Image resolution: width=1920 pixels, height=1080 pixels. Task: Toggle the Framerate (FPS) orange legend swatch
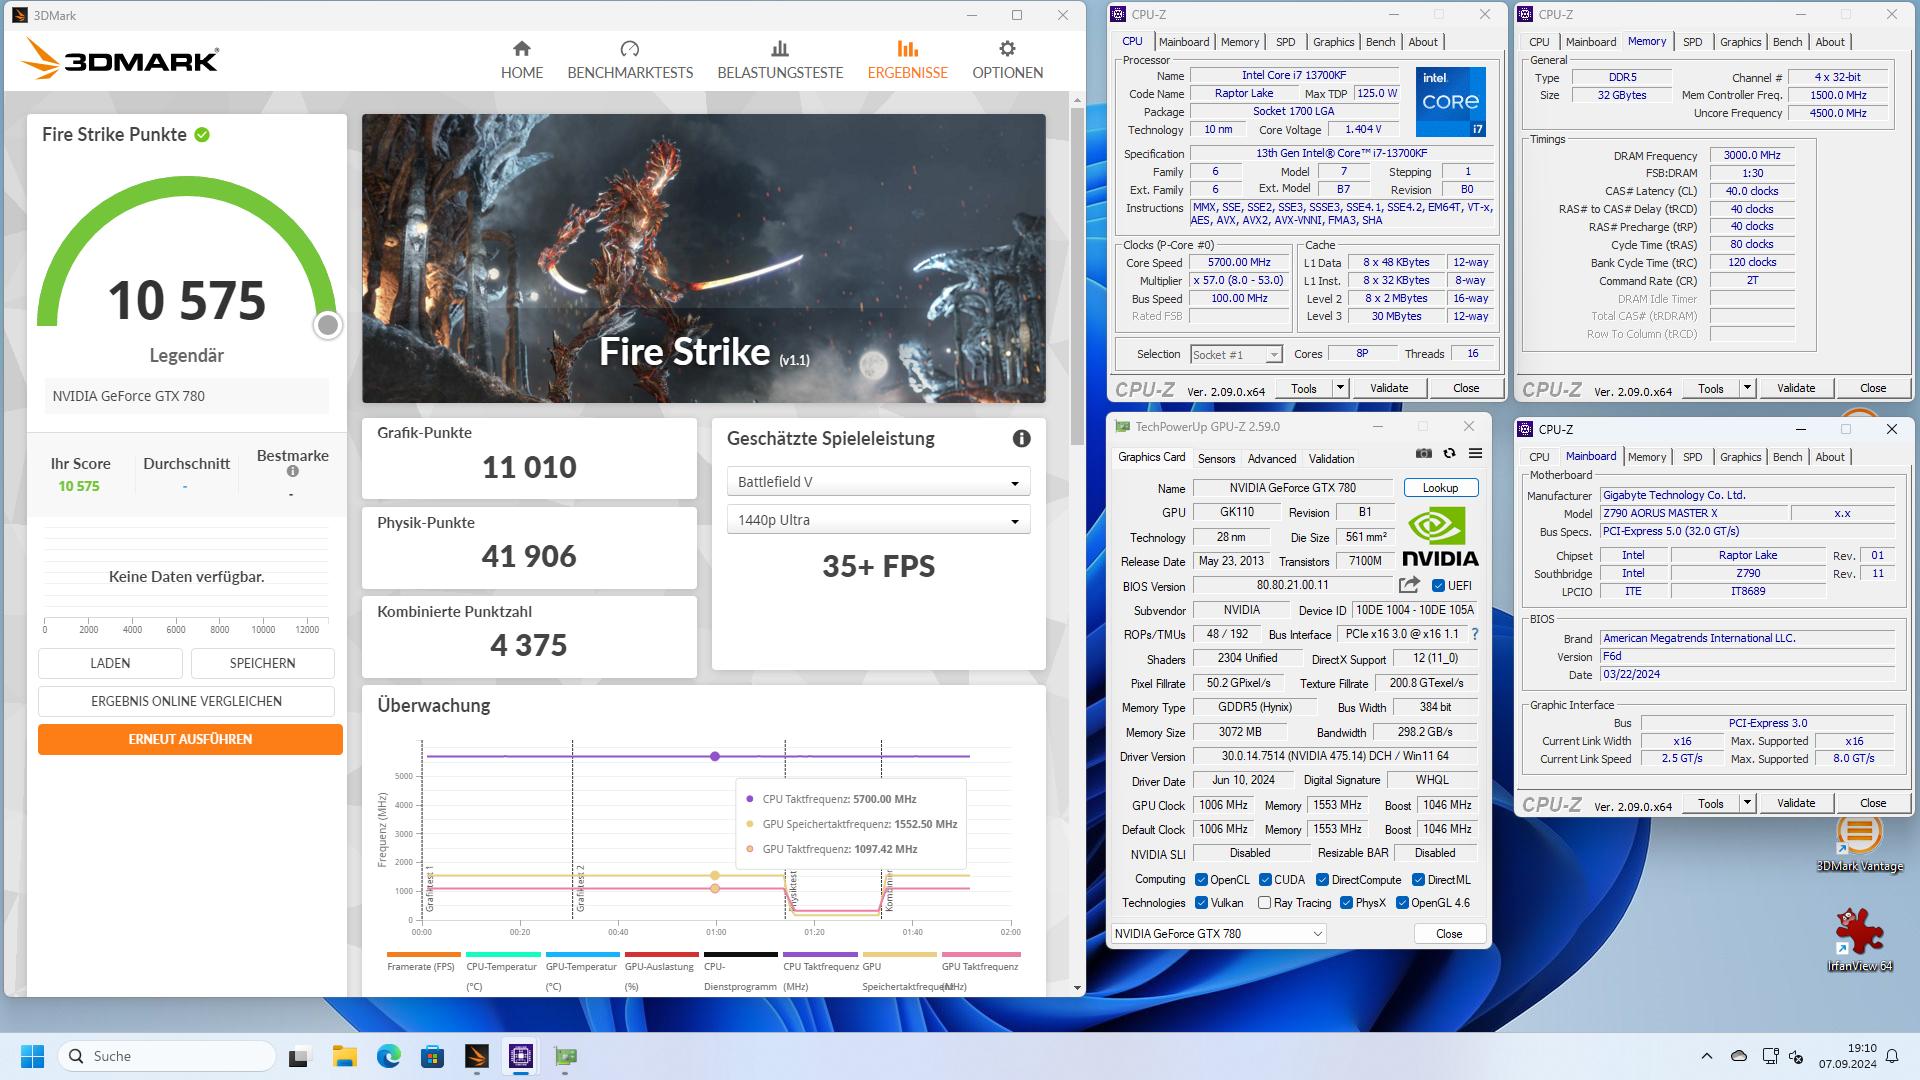423,954
